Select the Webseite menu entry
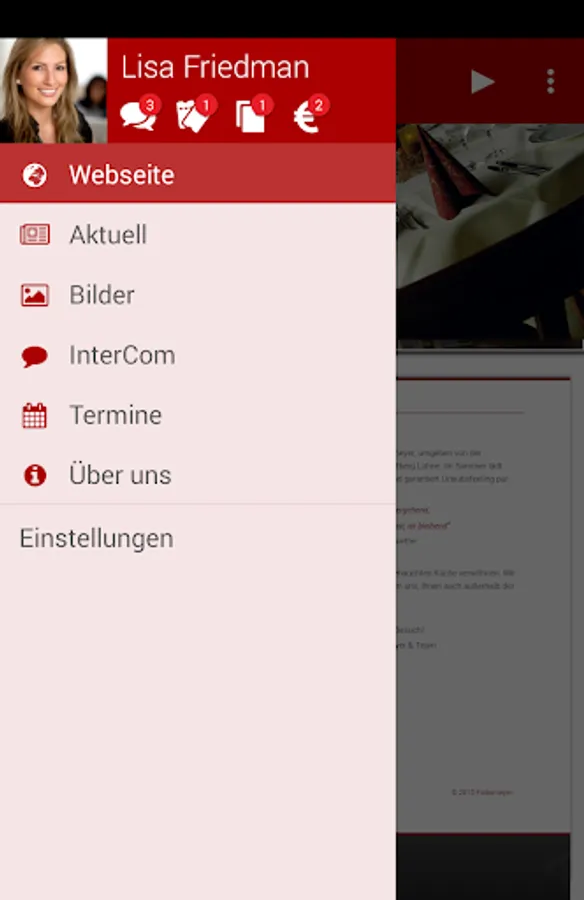584x900 pixels. 198,173
